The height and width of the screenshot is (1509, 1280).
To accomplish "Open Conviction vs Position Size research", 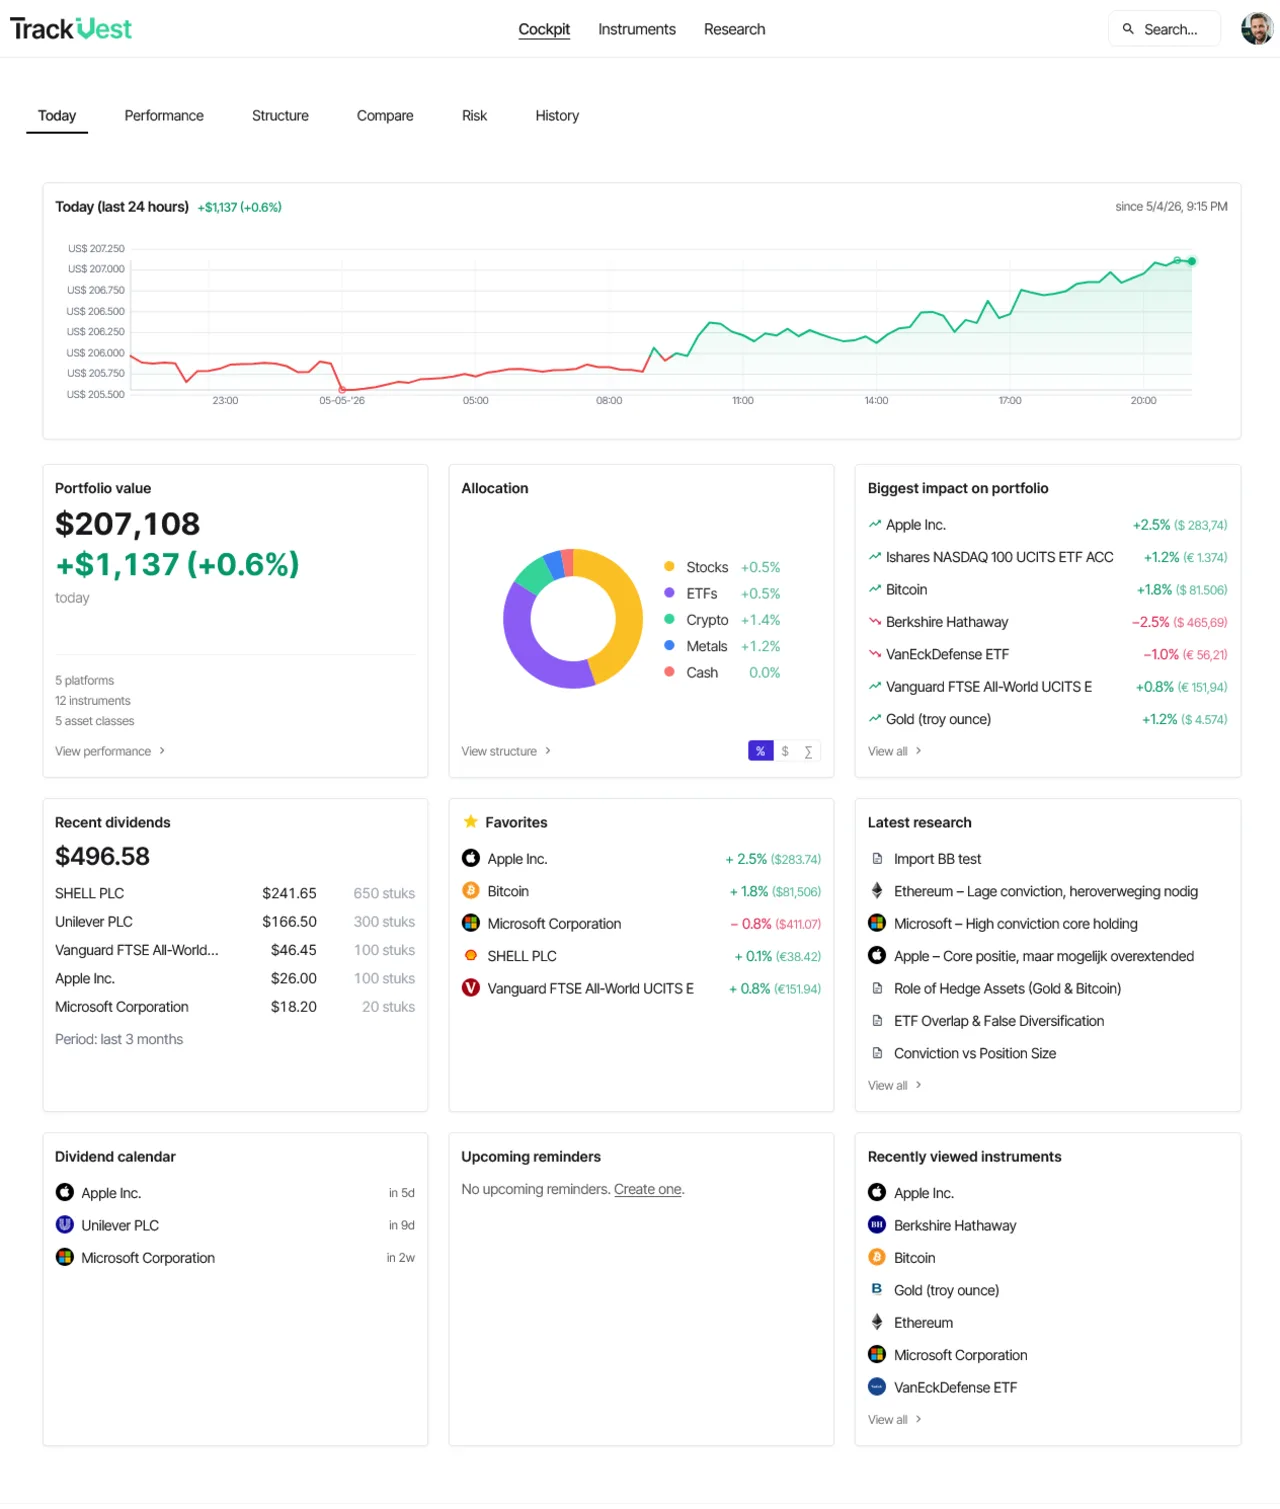I will 975,1053.
